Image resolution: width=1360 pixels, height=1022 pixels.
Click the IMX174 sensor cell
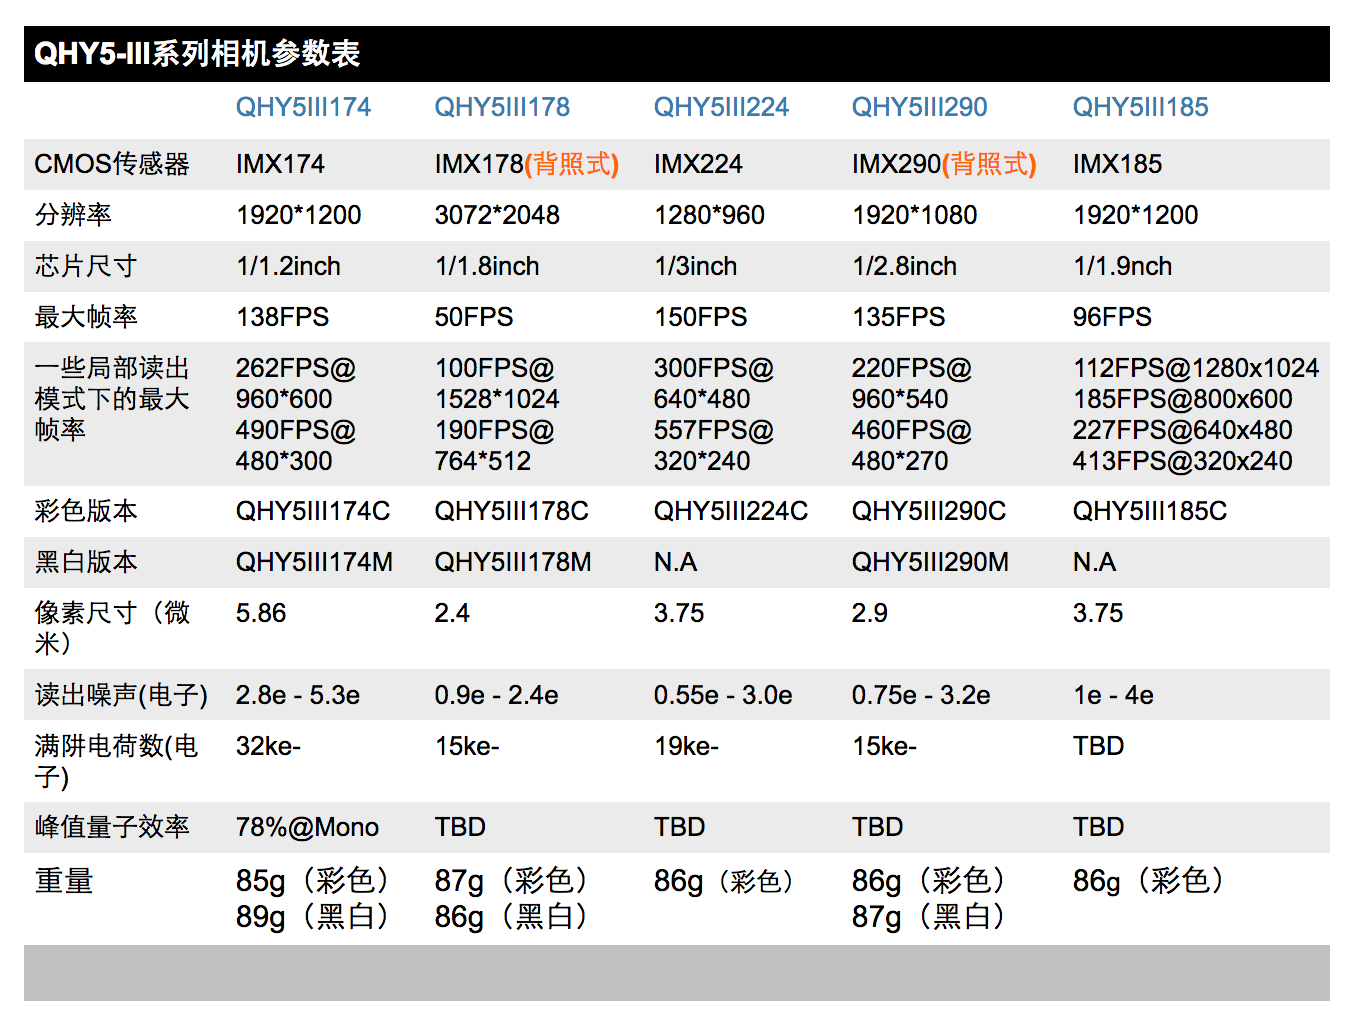pos(280,164)
